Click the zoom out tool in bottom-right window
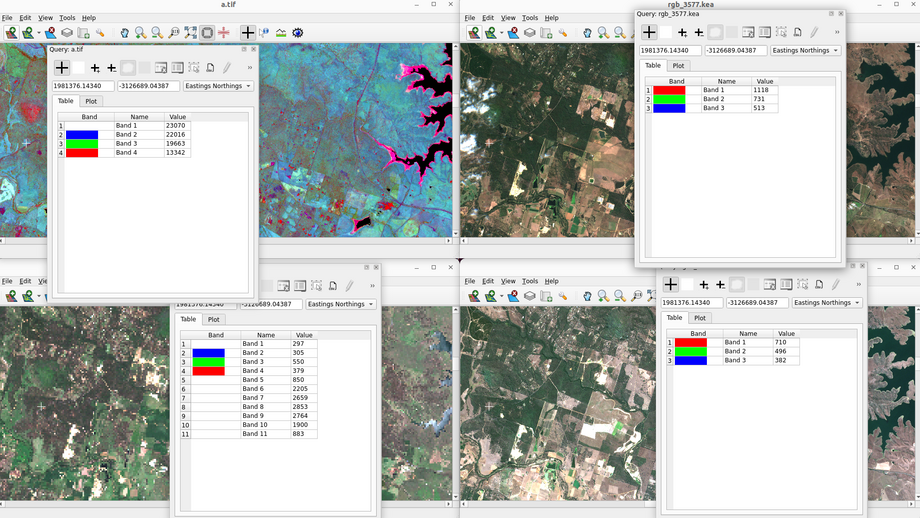This screenshot has width=920, height=518. point(620,296)
